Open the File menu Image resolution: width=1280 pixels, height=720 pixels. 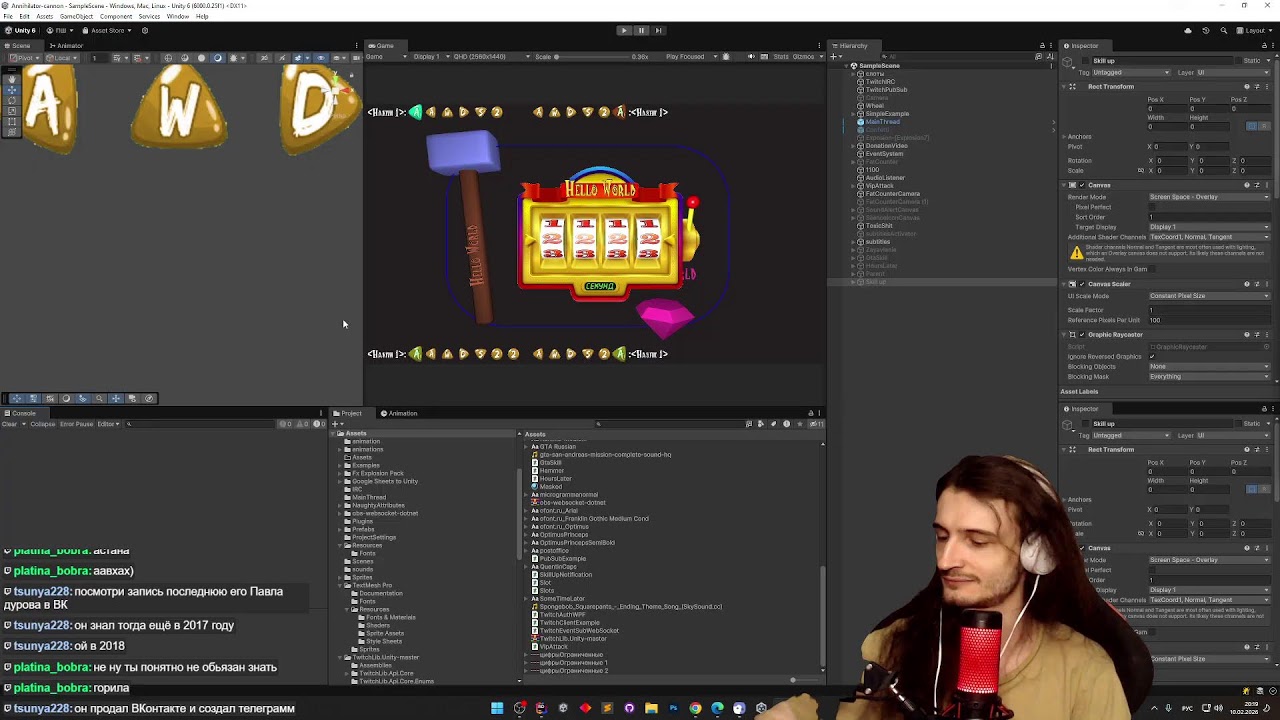pos(8,17)
